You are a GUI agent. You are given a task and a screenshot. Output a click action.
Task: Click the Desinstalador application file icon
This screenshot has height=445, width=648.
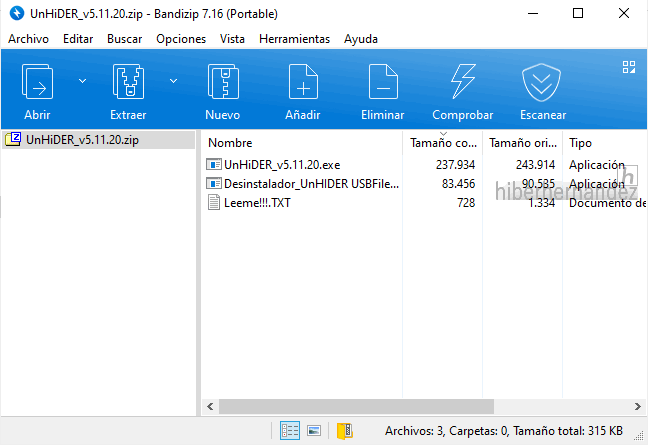(214, 183)
